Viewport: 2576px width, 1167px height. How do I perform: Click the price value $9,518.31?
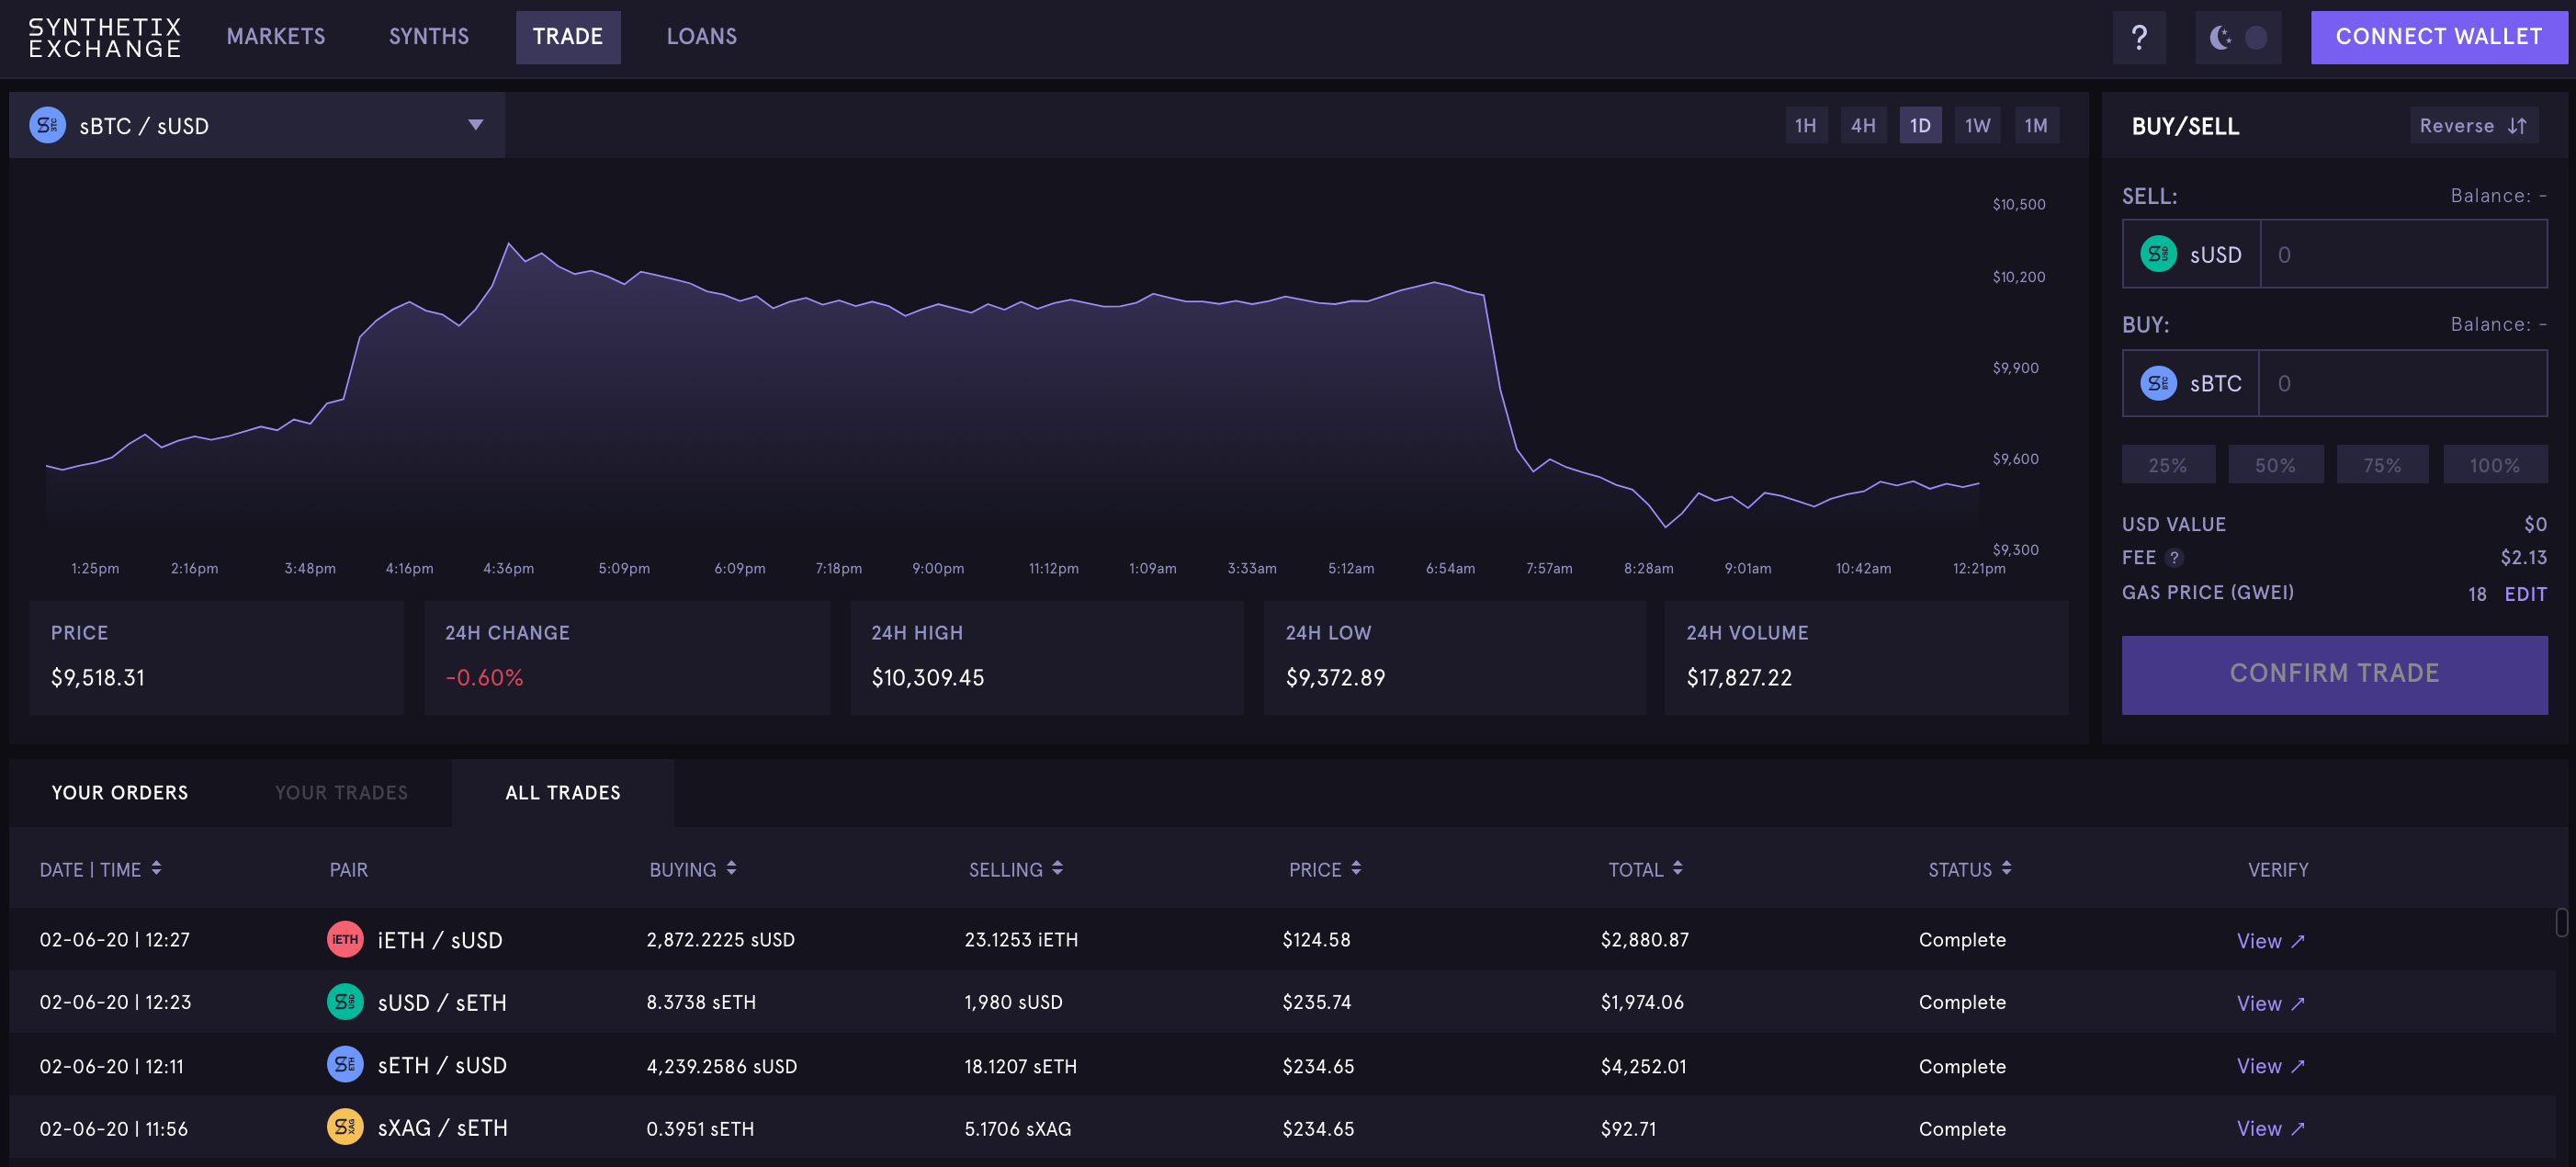point(98,678)
